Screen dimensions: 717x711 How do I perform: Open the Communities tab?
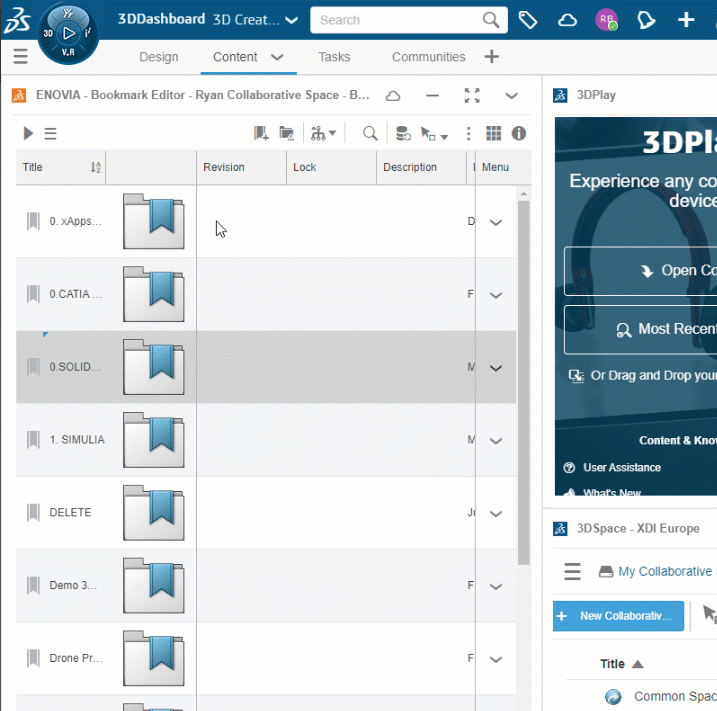pyautogui.click(x=428, y=57)
